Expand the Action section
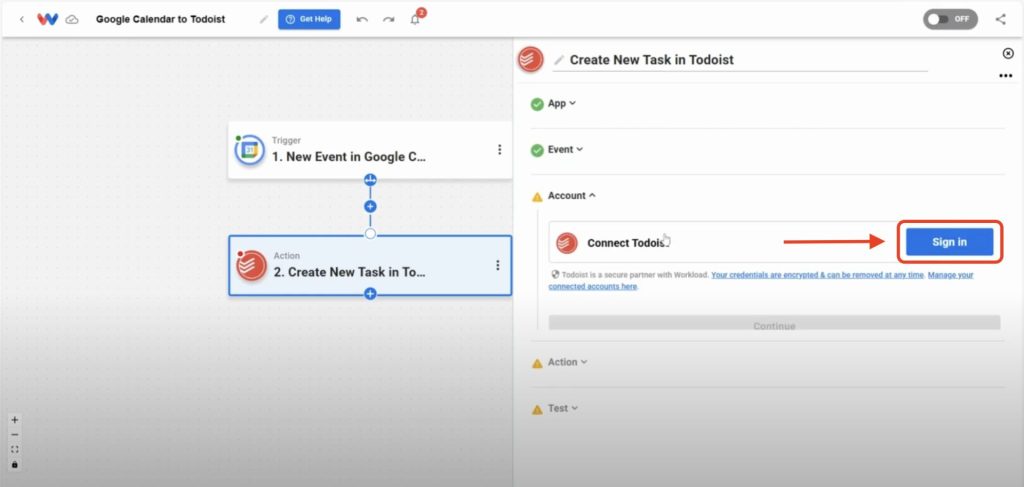 click(x=568, y=362)
